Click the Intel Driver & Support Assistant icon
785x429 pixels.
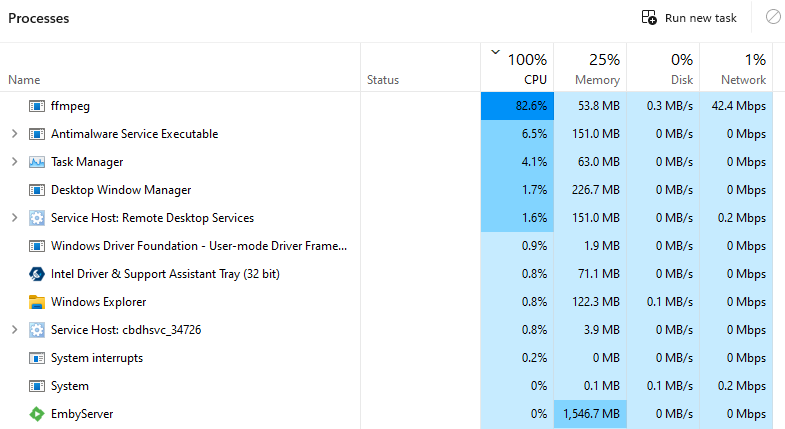(x=37, y=274)
